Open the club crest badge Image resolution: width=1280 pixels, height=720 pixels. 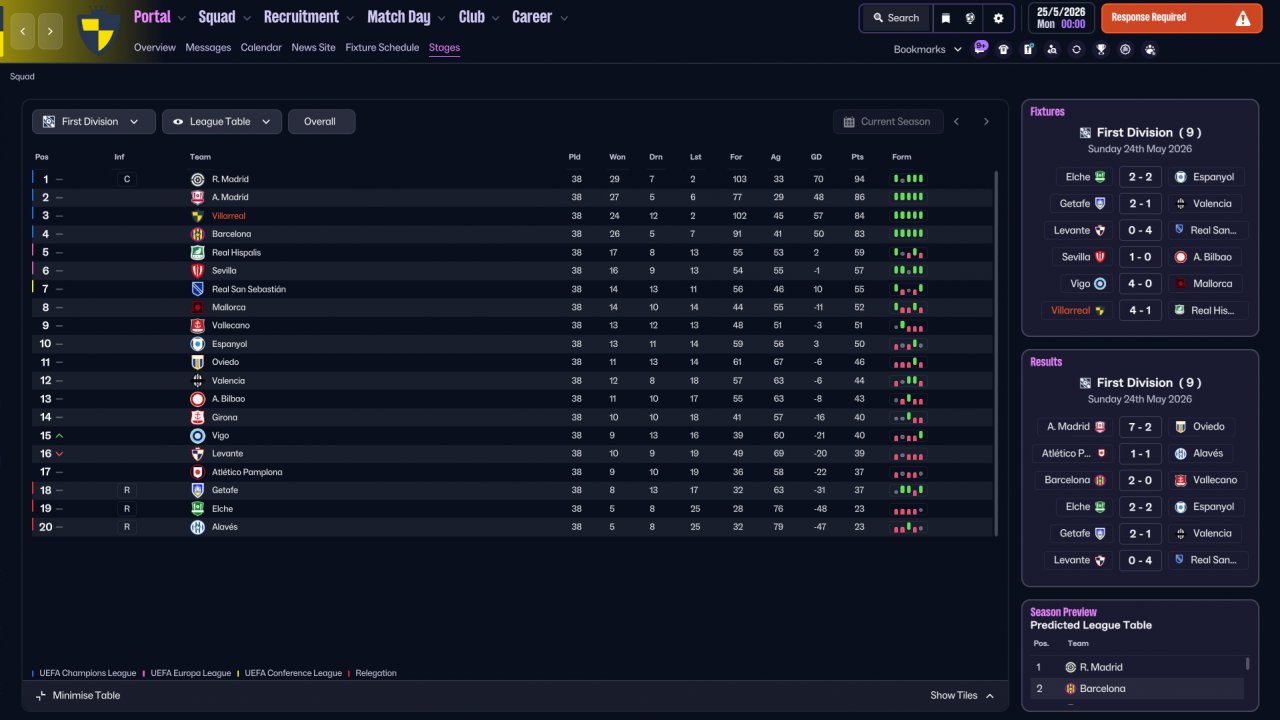coord(100,31)
